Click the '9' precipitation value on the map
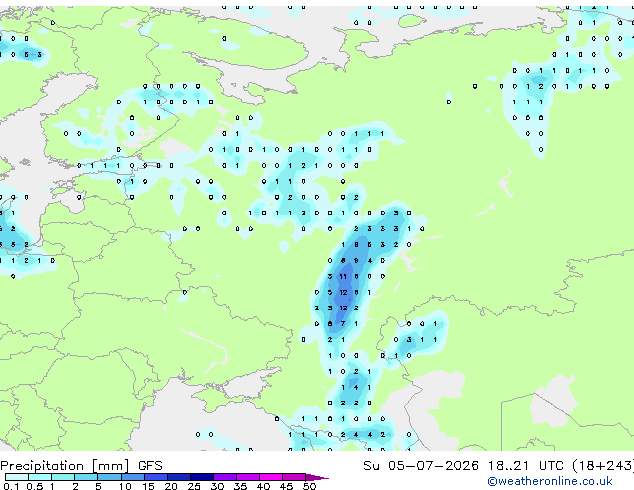634x490 pixels. click(x=356, y=260)
